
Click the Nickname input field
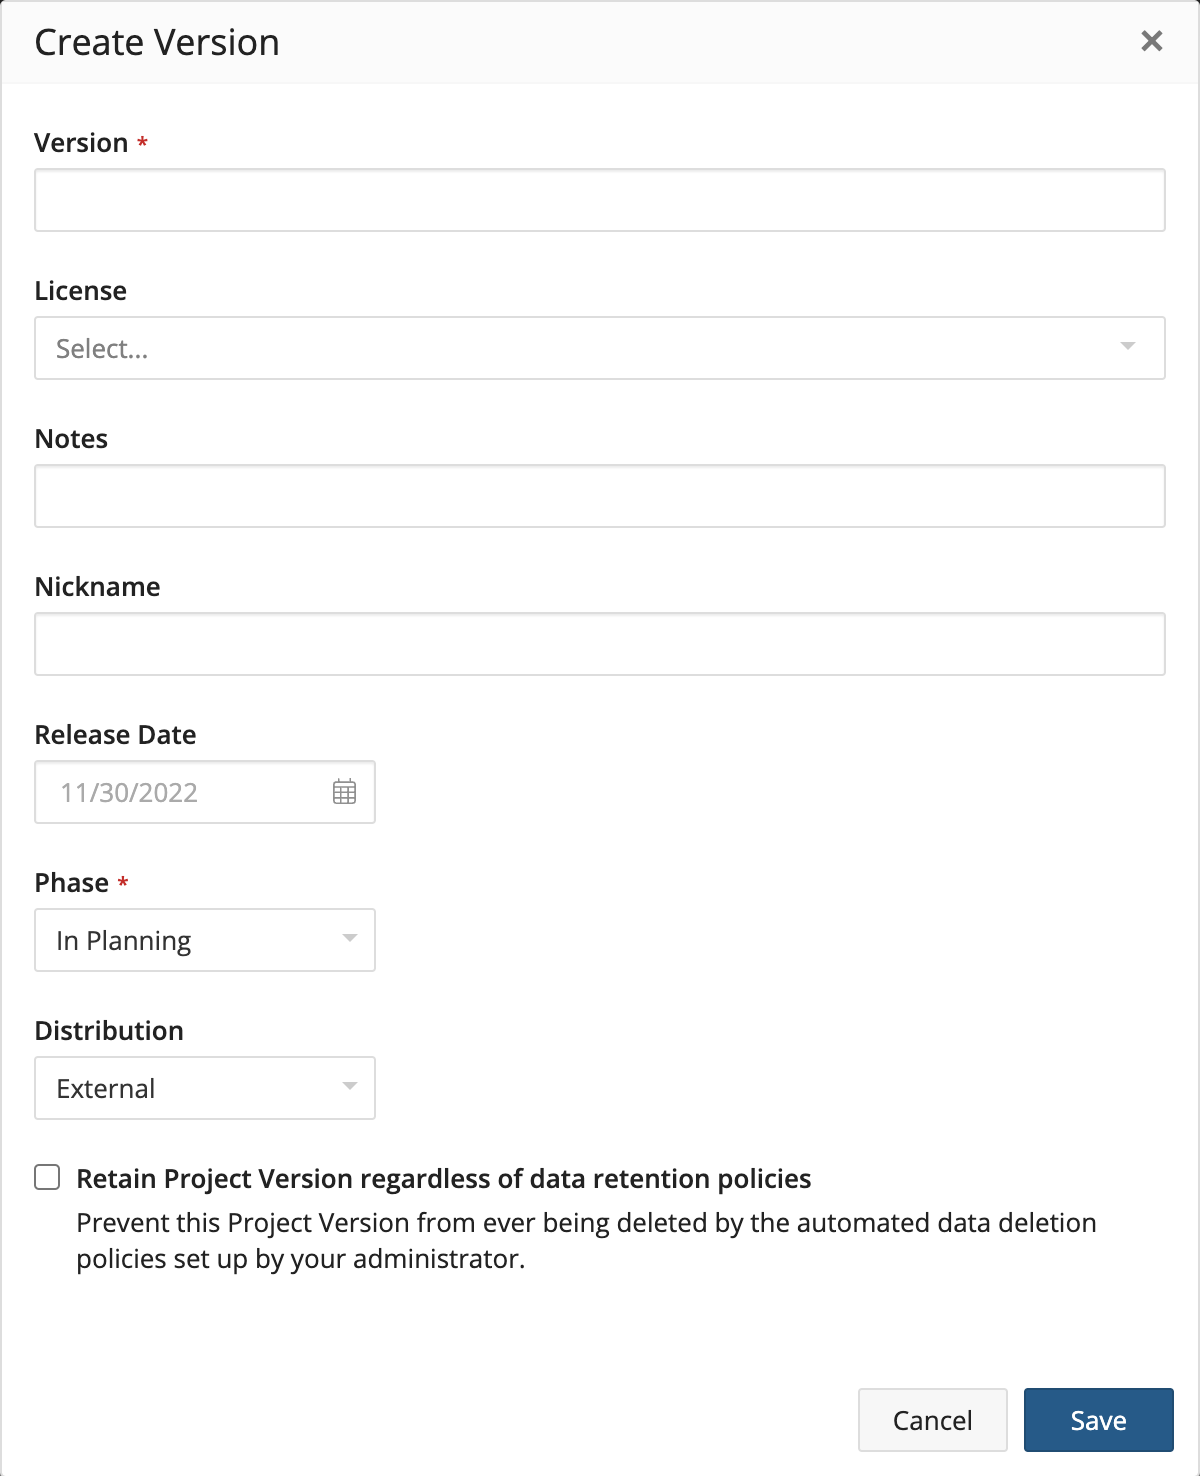[x=600, y=643]
